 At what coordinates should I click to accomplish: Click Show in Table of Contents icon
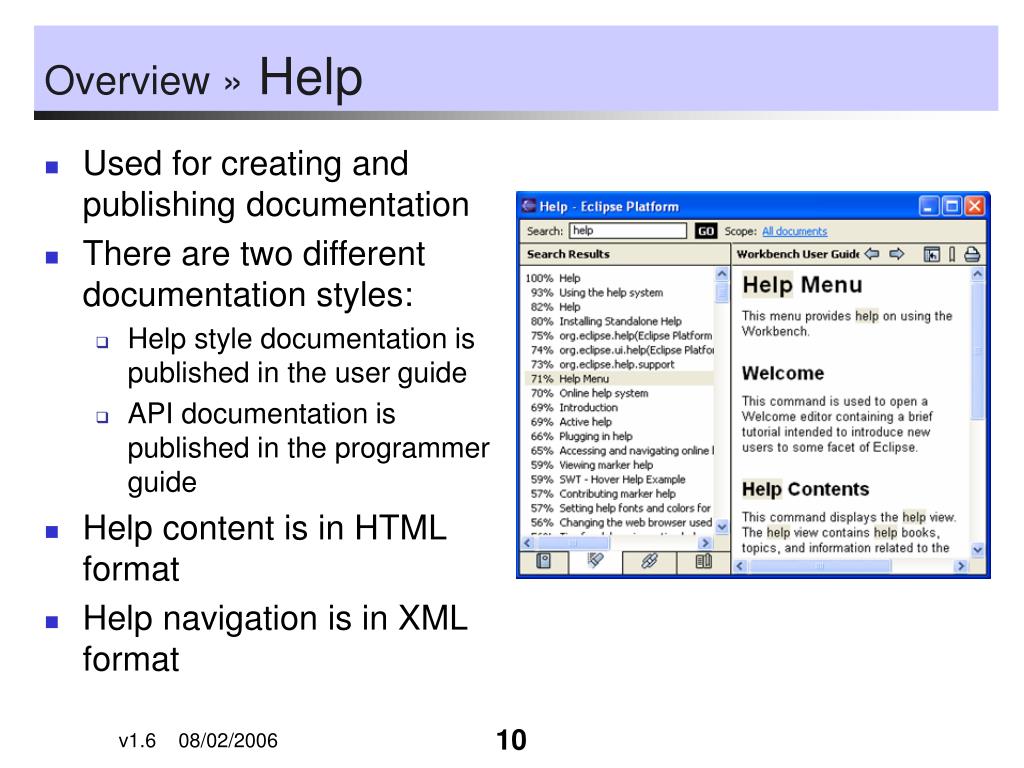[931, 255]
